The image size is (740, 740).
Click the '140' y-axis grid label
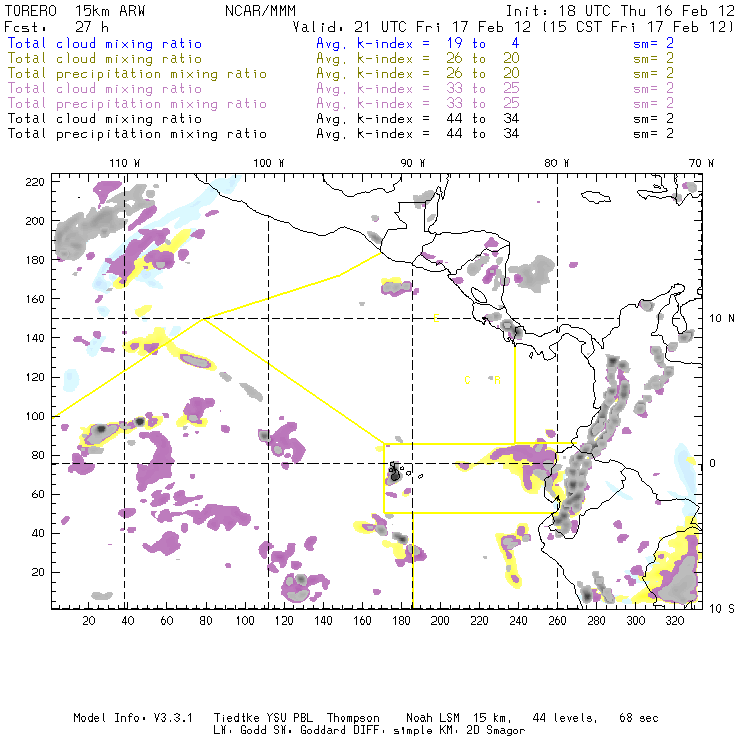[35, 338]
